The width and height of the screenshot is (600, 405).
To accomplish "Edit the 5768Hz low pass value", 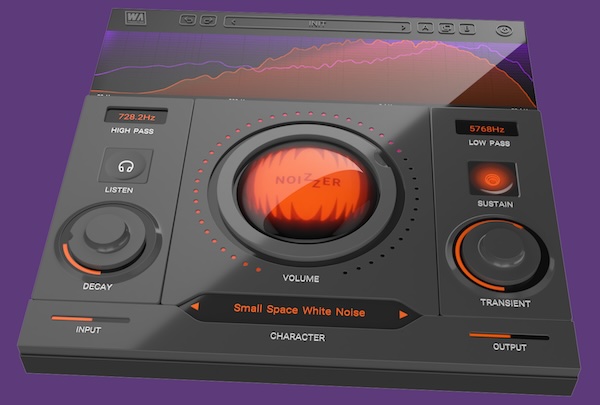I will point(486,129).
